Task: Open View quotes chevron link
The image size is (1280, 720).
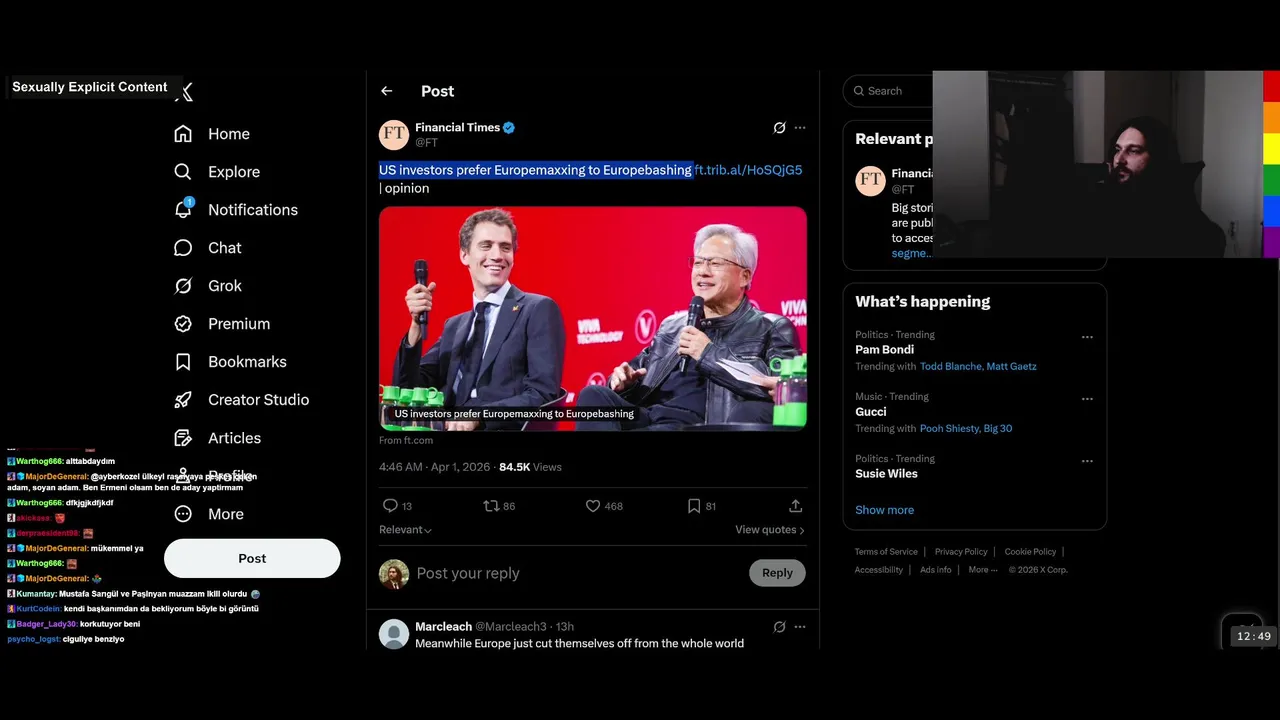Action: pyautogui.click(x=770, y=530)
